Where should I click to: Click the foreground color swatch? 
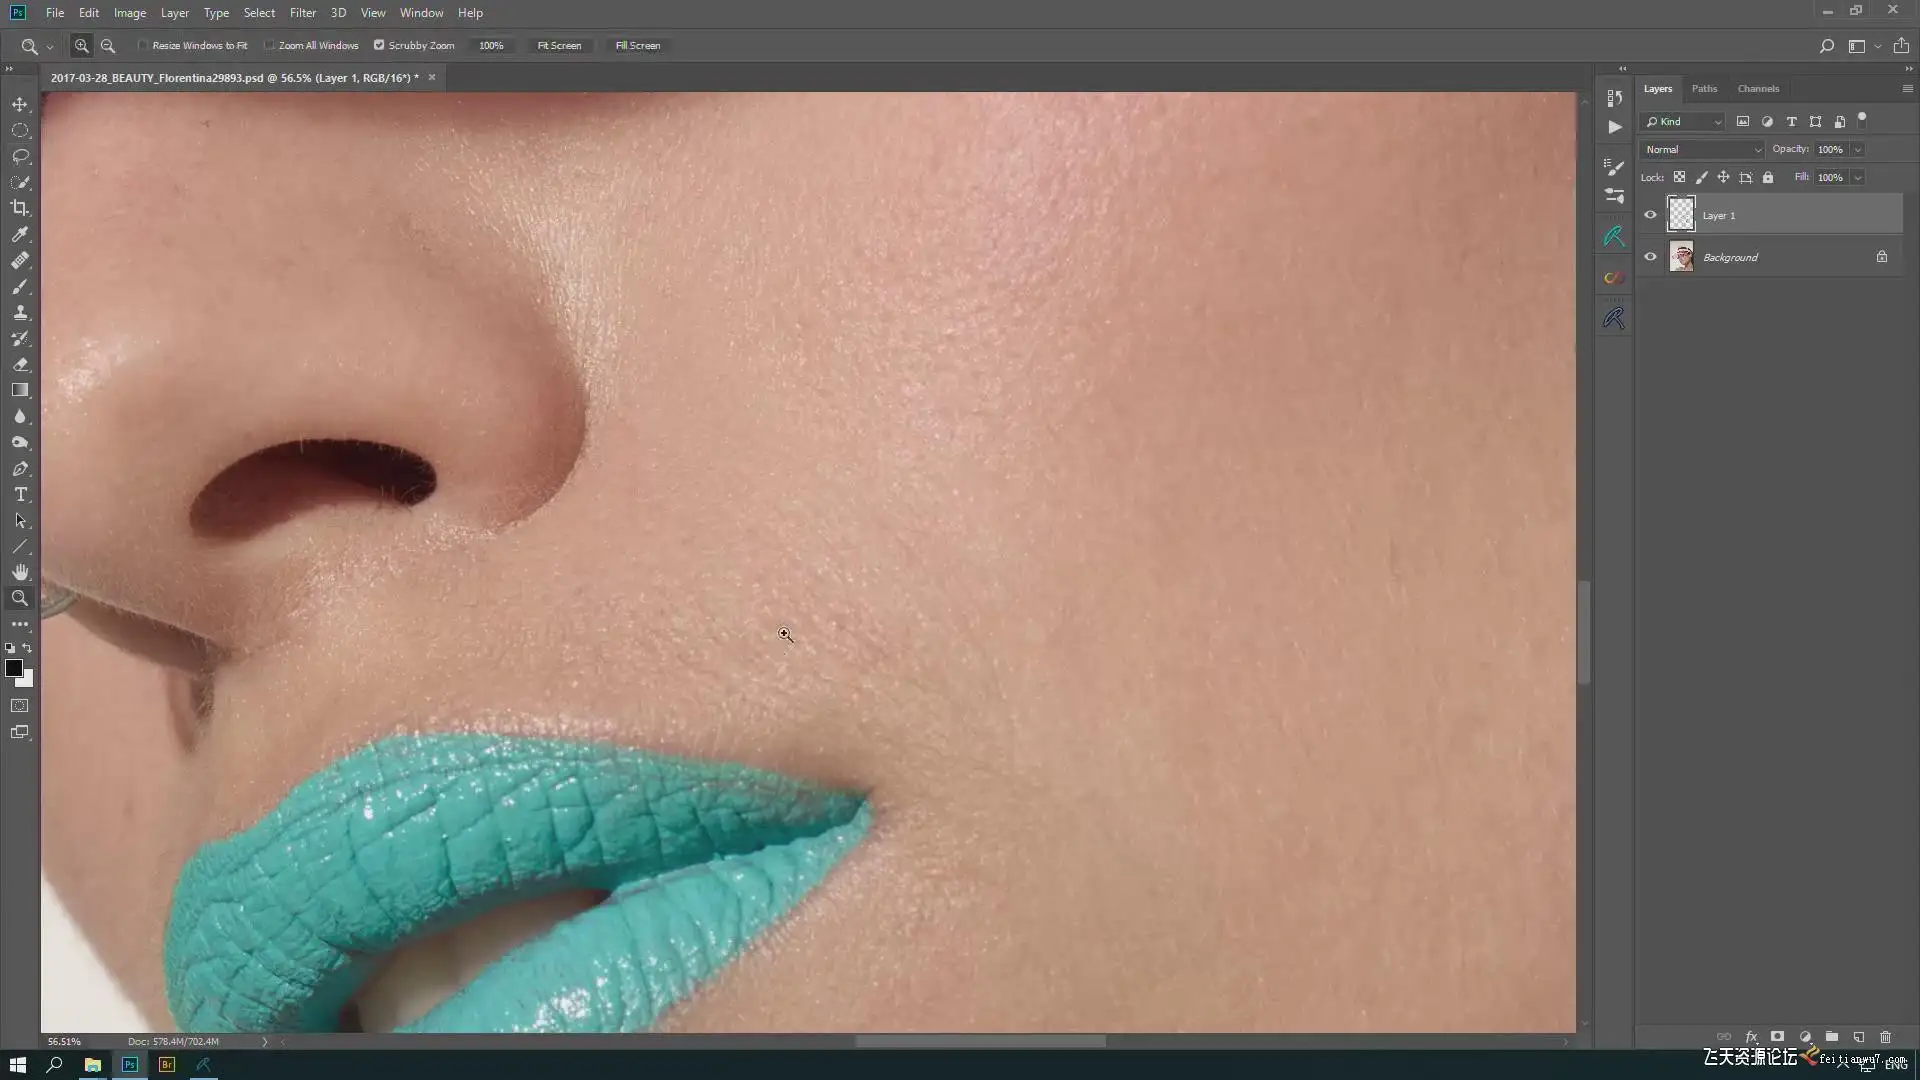pos(13,668)
